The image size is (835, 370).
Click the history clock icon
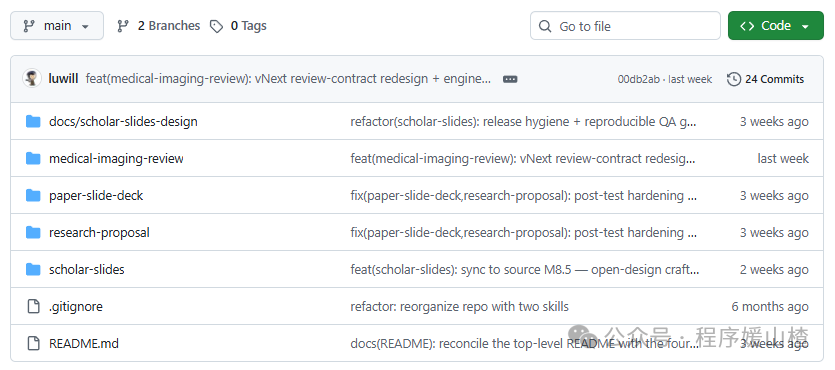(x=734, y=79)
